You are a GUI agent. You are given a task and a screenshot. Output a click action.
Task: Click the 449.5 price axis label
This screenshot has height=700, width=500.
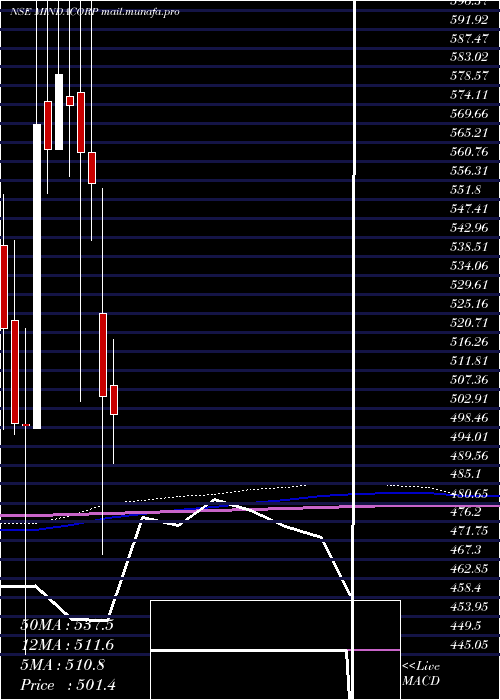(x=465, y=626)
